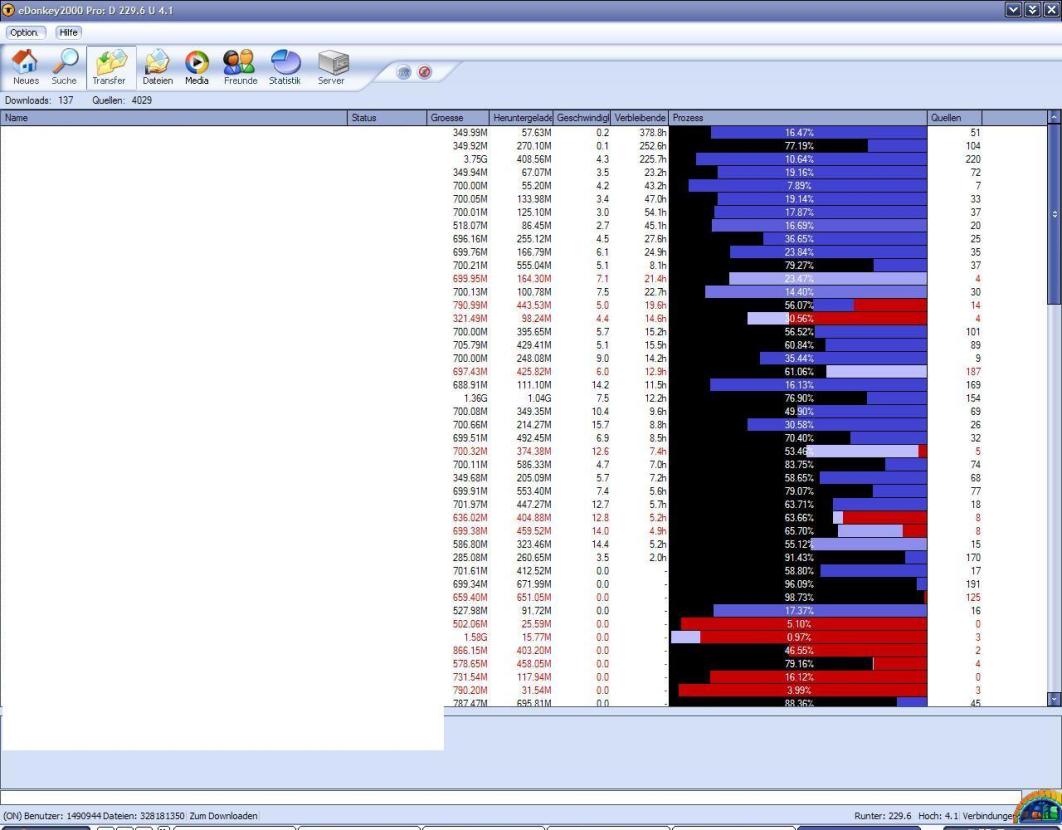Show the Freunde friends list

point(240,68)
